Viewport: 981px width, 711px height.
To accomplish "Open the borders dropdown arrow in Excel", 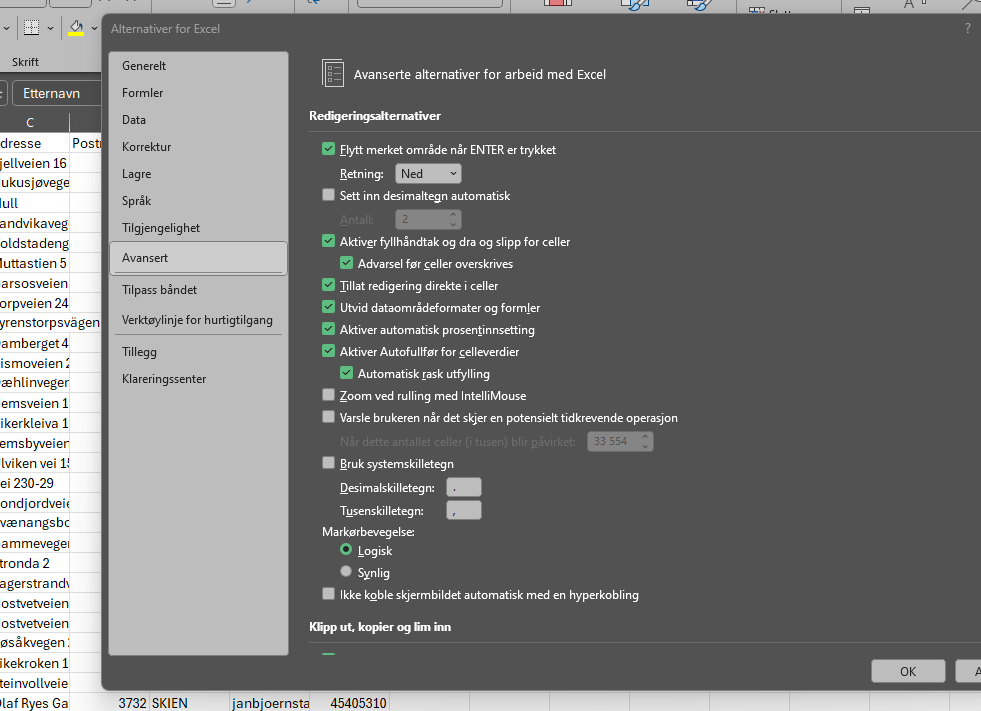I will [50, 28].
